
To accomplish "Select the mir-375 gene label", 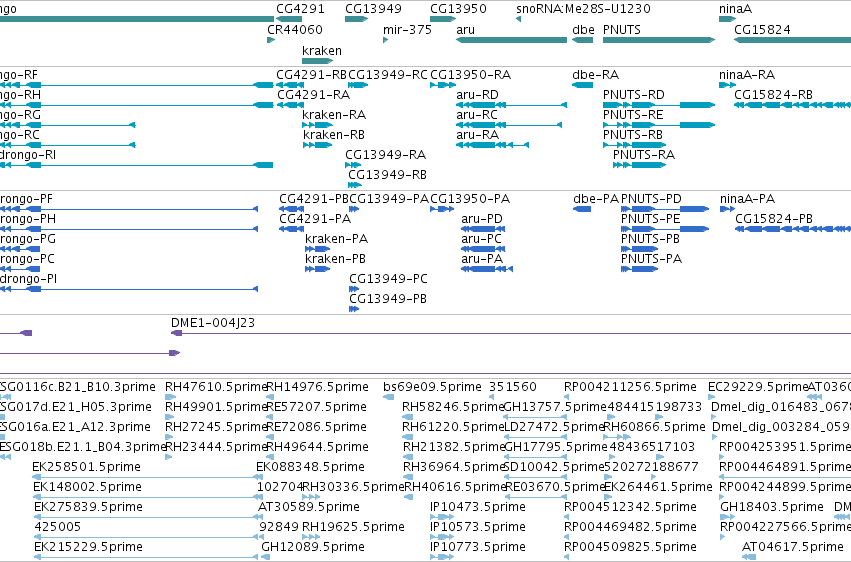I will [407, 29].
